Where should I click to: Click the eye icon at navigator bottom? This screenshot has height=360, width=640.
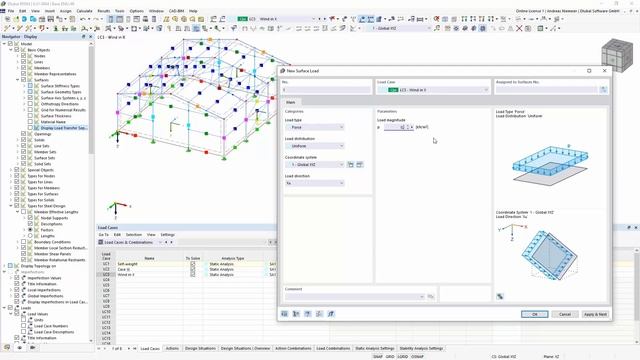pos(20,348)
